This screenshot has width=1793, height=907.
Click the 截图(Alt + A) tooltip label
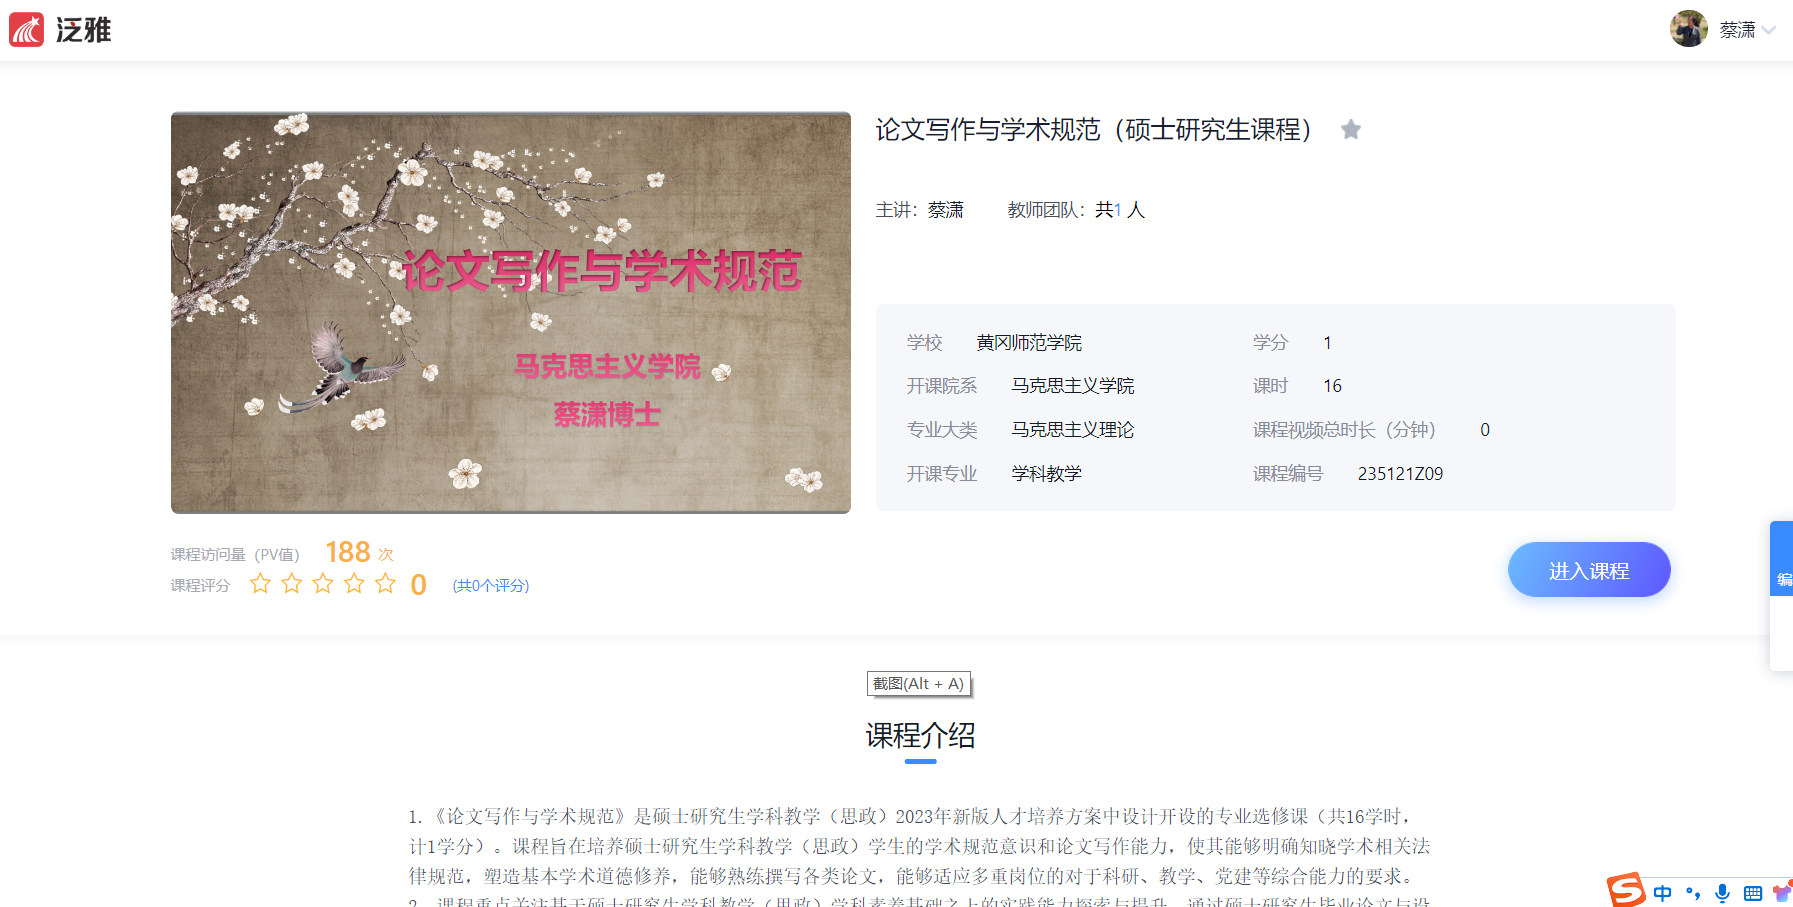click(919, 684)
